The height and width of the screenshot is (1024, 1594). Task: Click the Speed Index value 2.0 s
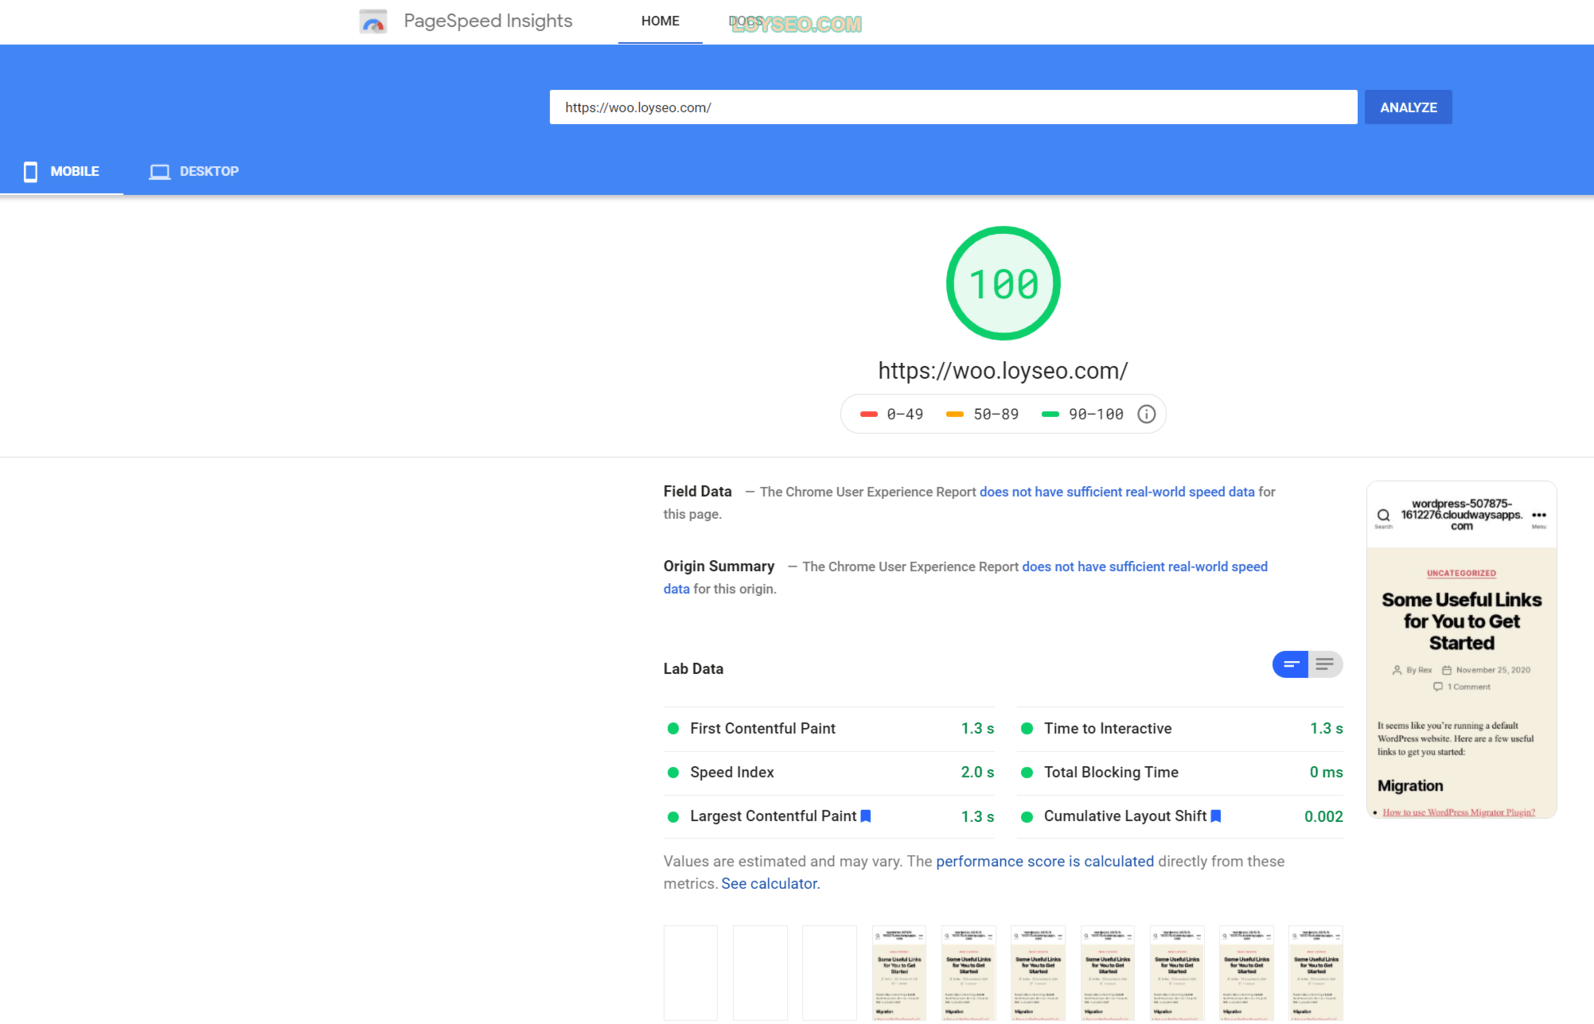(x=977, y=772)
